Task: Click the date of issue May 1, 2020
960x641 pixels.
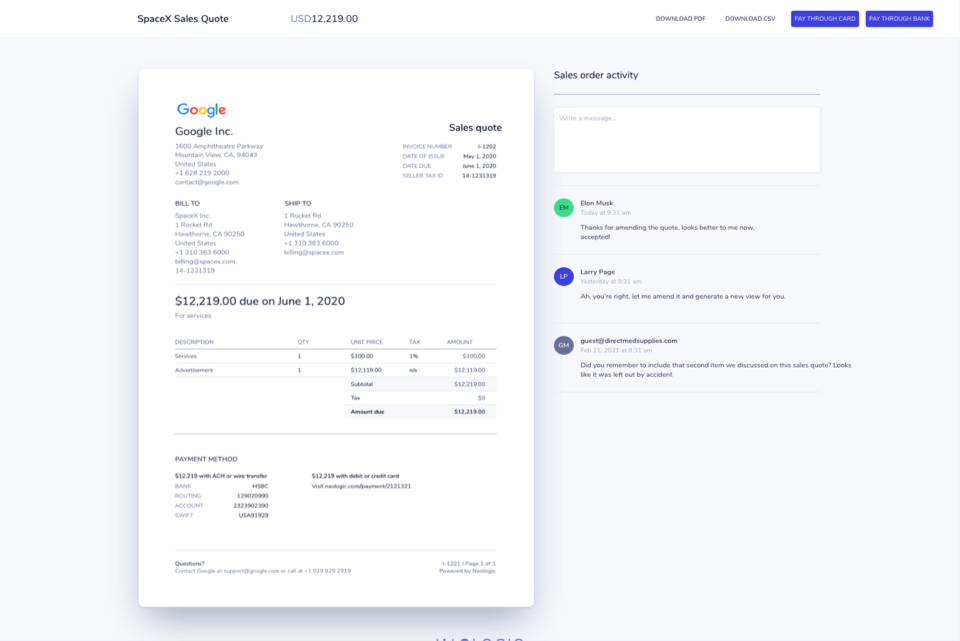Action: click(479, 157)
